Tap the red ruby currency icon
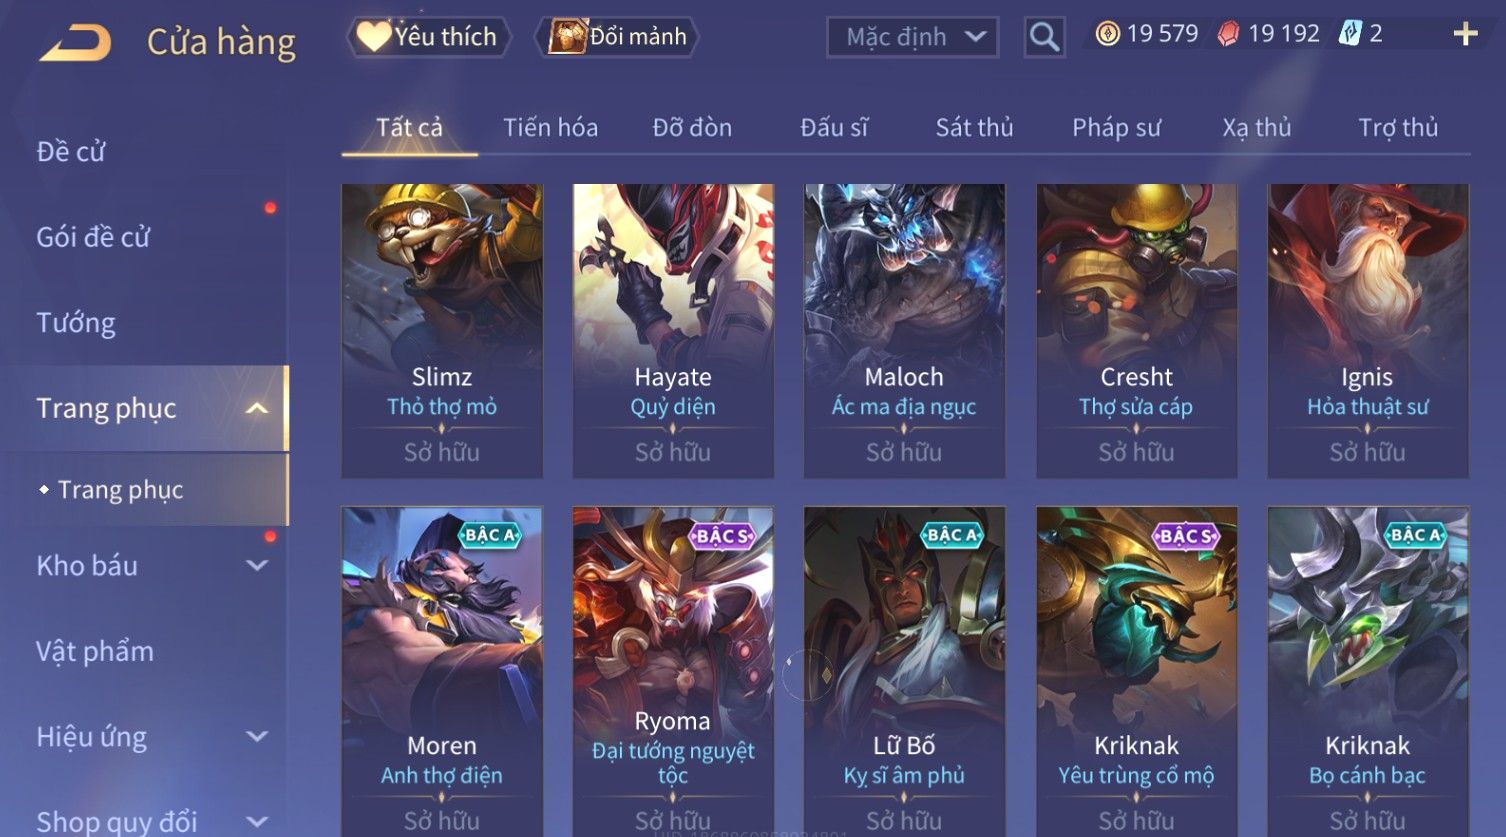This screenshot has width=1506, height=837. tap(1228, 34)
